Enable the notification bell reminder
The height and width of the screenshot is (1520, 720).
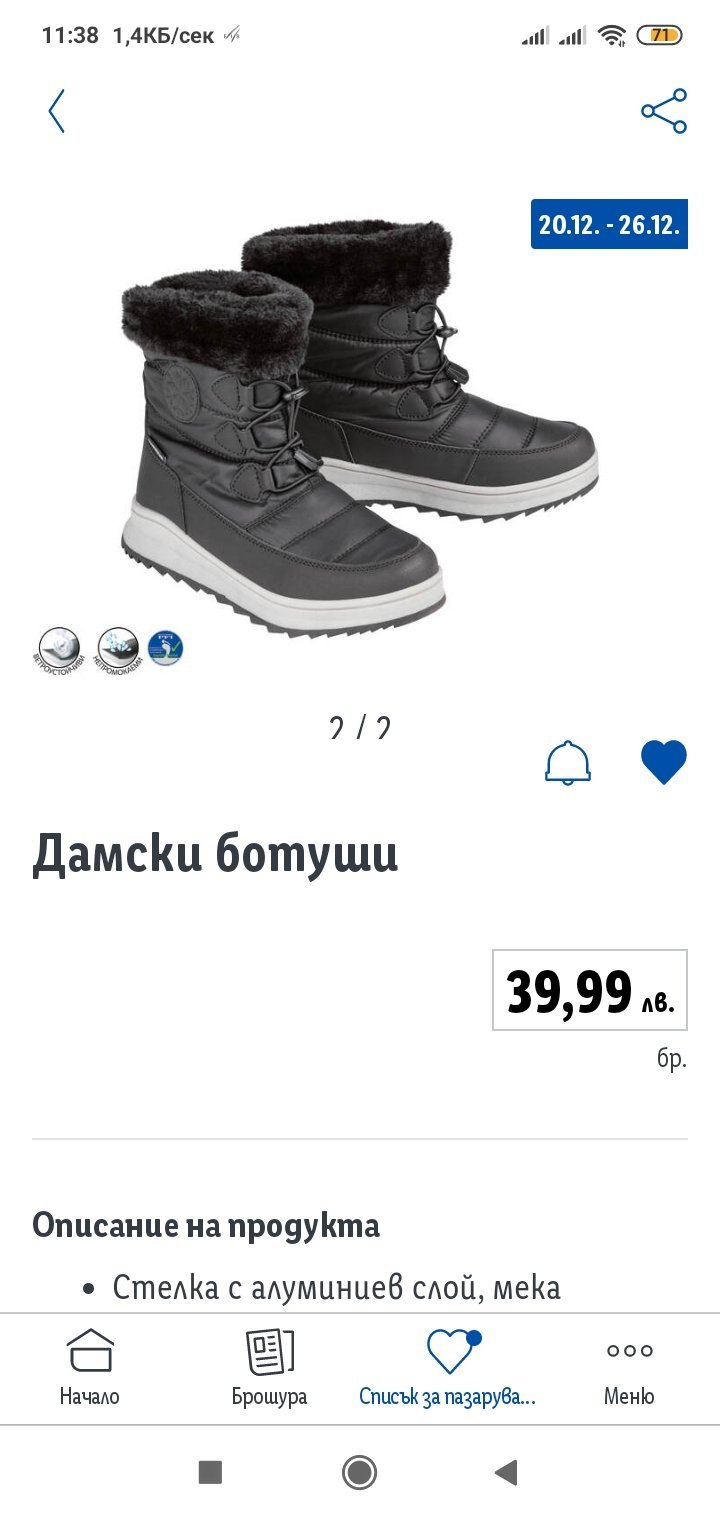568,763
